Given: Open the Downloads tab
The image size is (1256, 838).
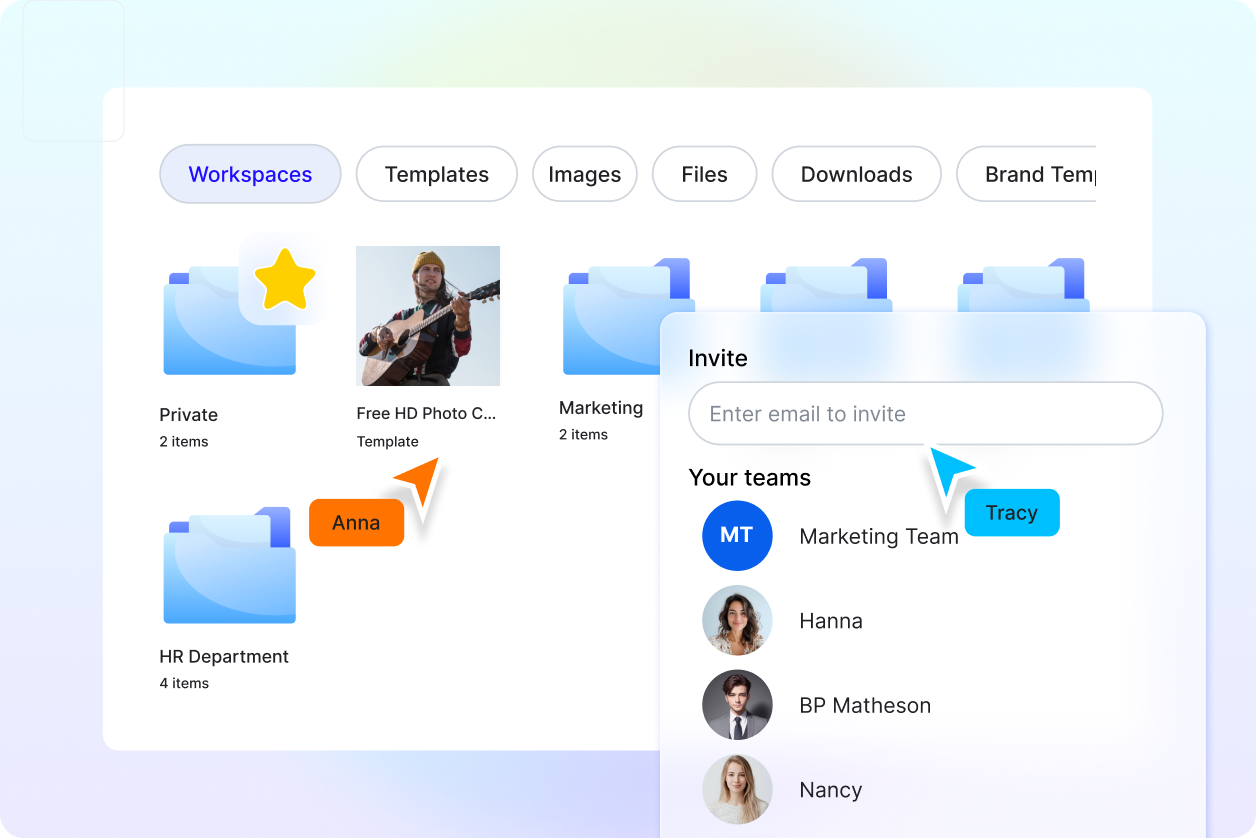Looking at the screenshot, I should point(856,174).
